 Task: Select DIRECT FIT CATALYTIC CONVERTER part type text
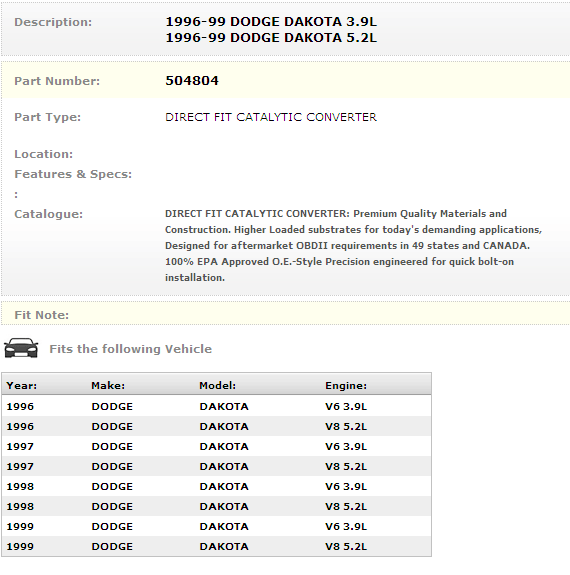(x=271, y=117)
